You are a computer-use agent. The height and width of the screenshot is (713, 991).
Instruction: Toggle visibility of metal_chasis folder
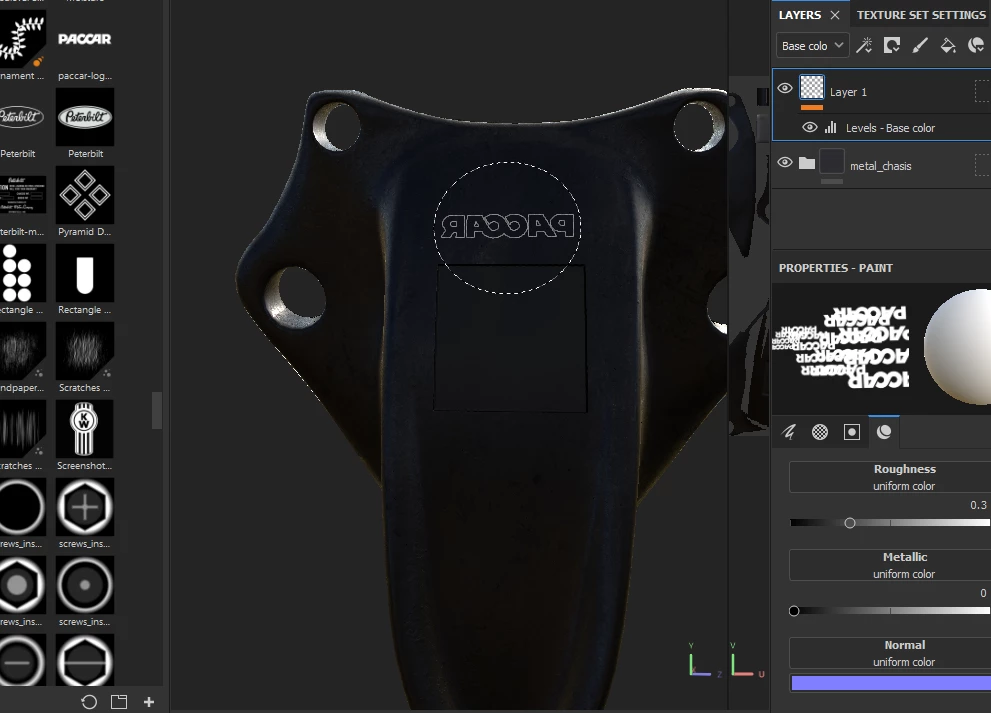click(x=785, y=162)
